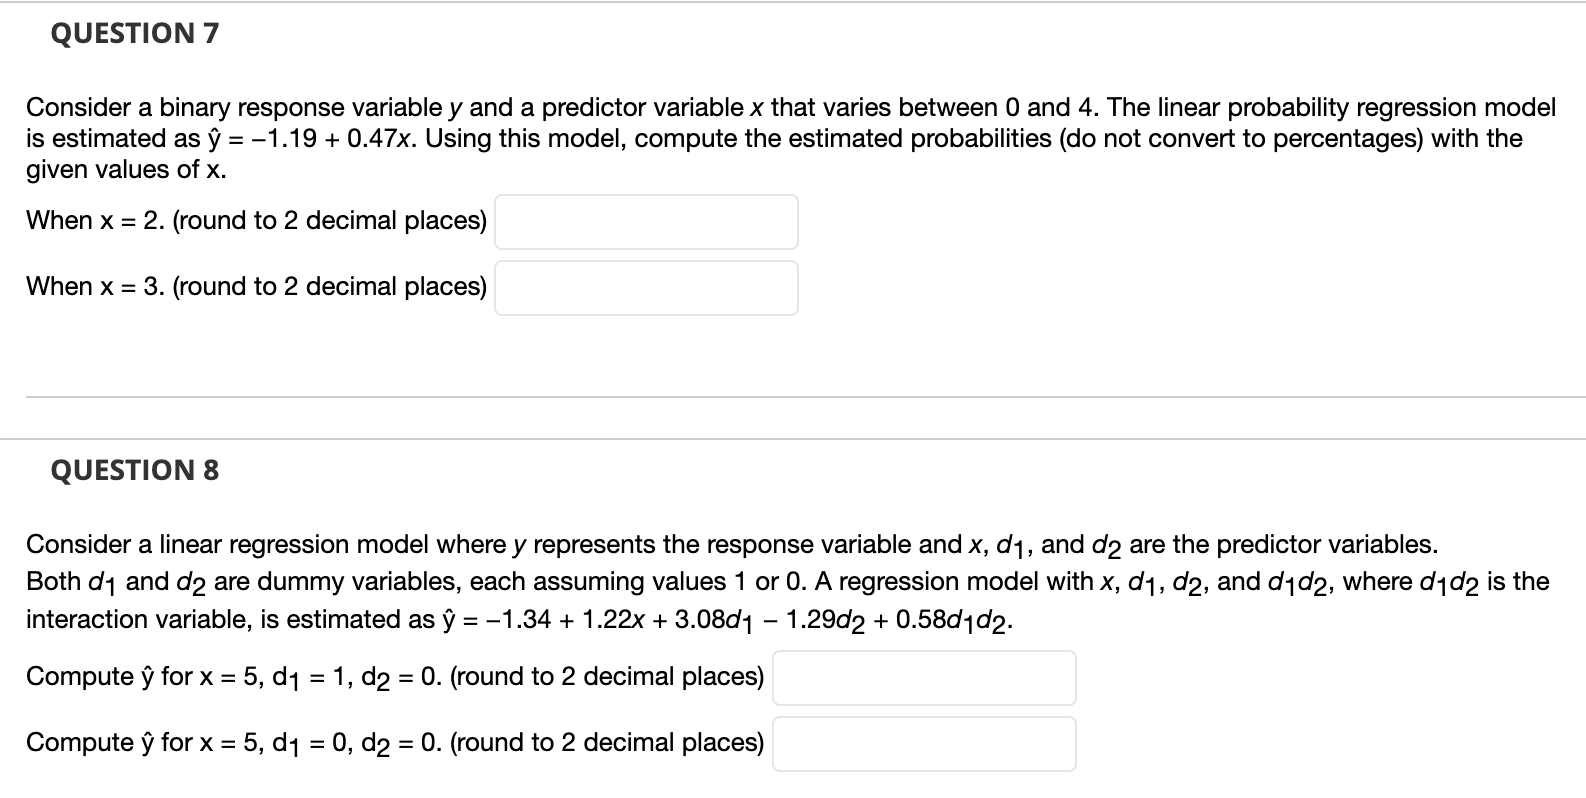Place cursor in the x = 2 probability field
The width and height of the screenshot is (1586, 798).
pyautogui.click(x=645, y=222)
